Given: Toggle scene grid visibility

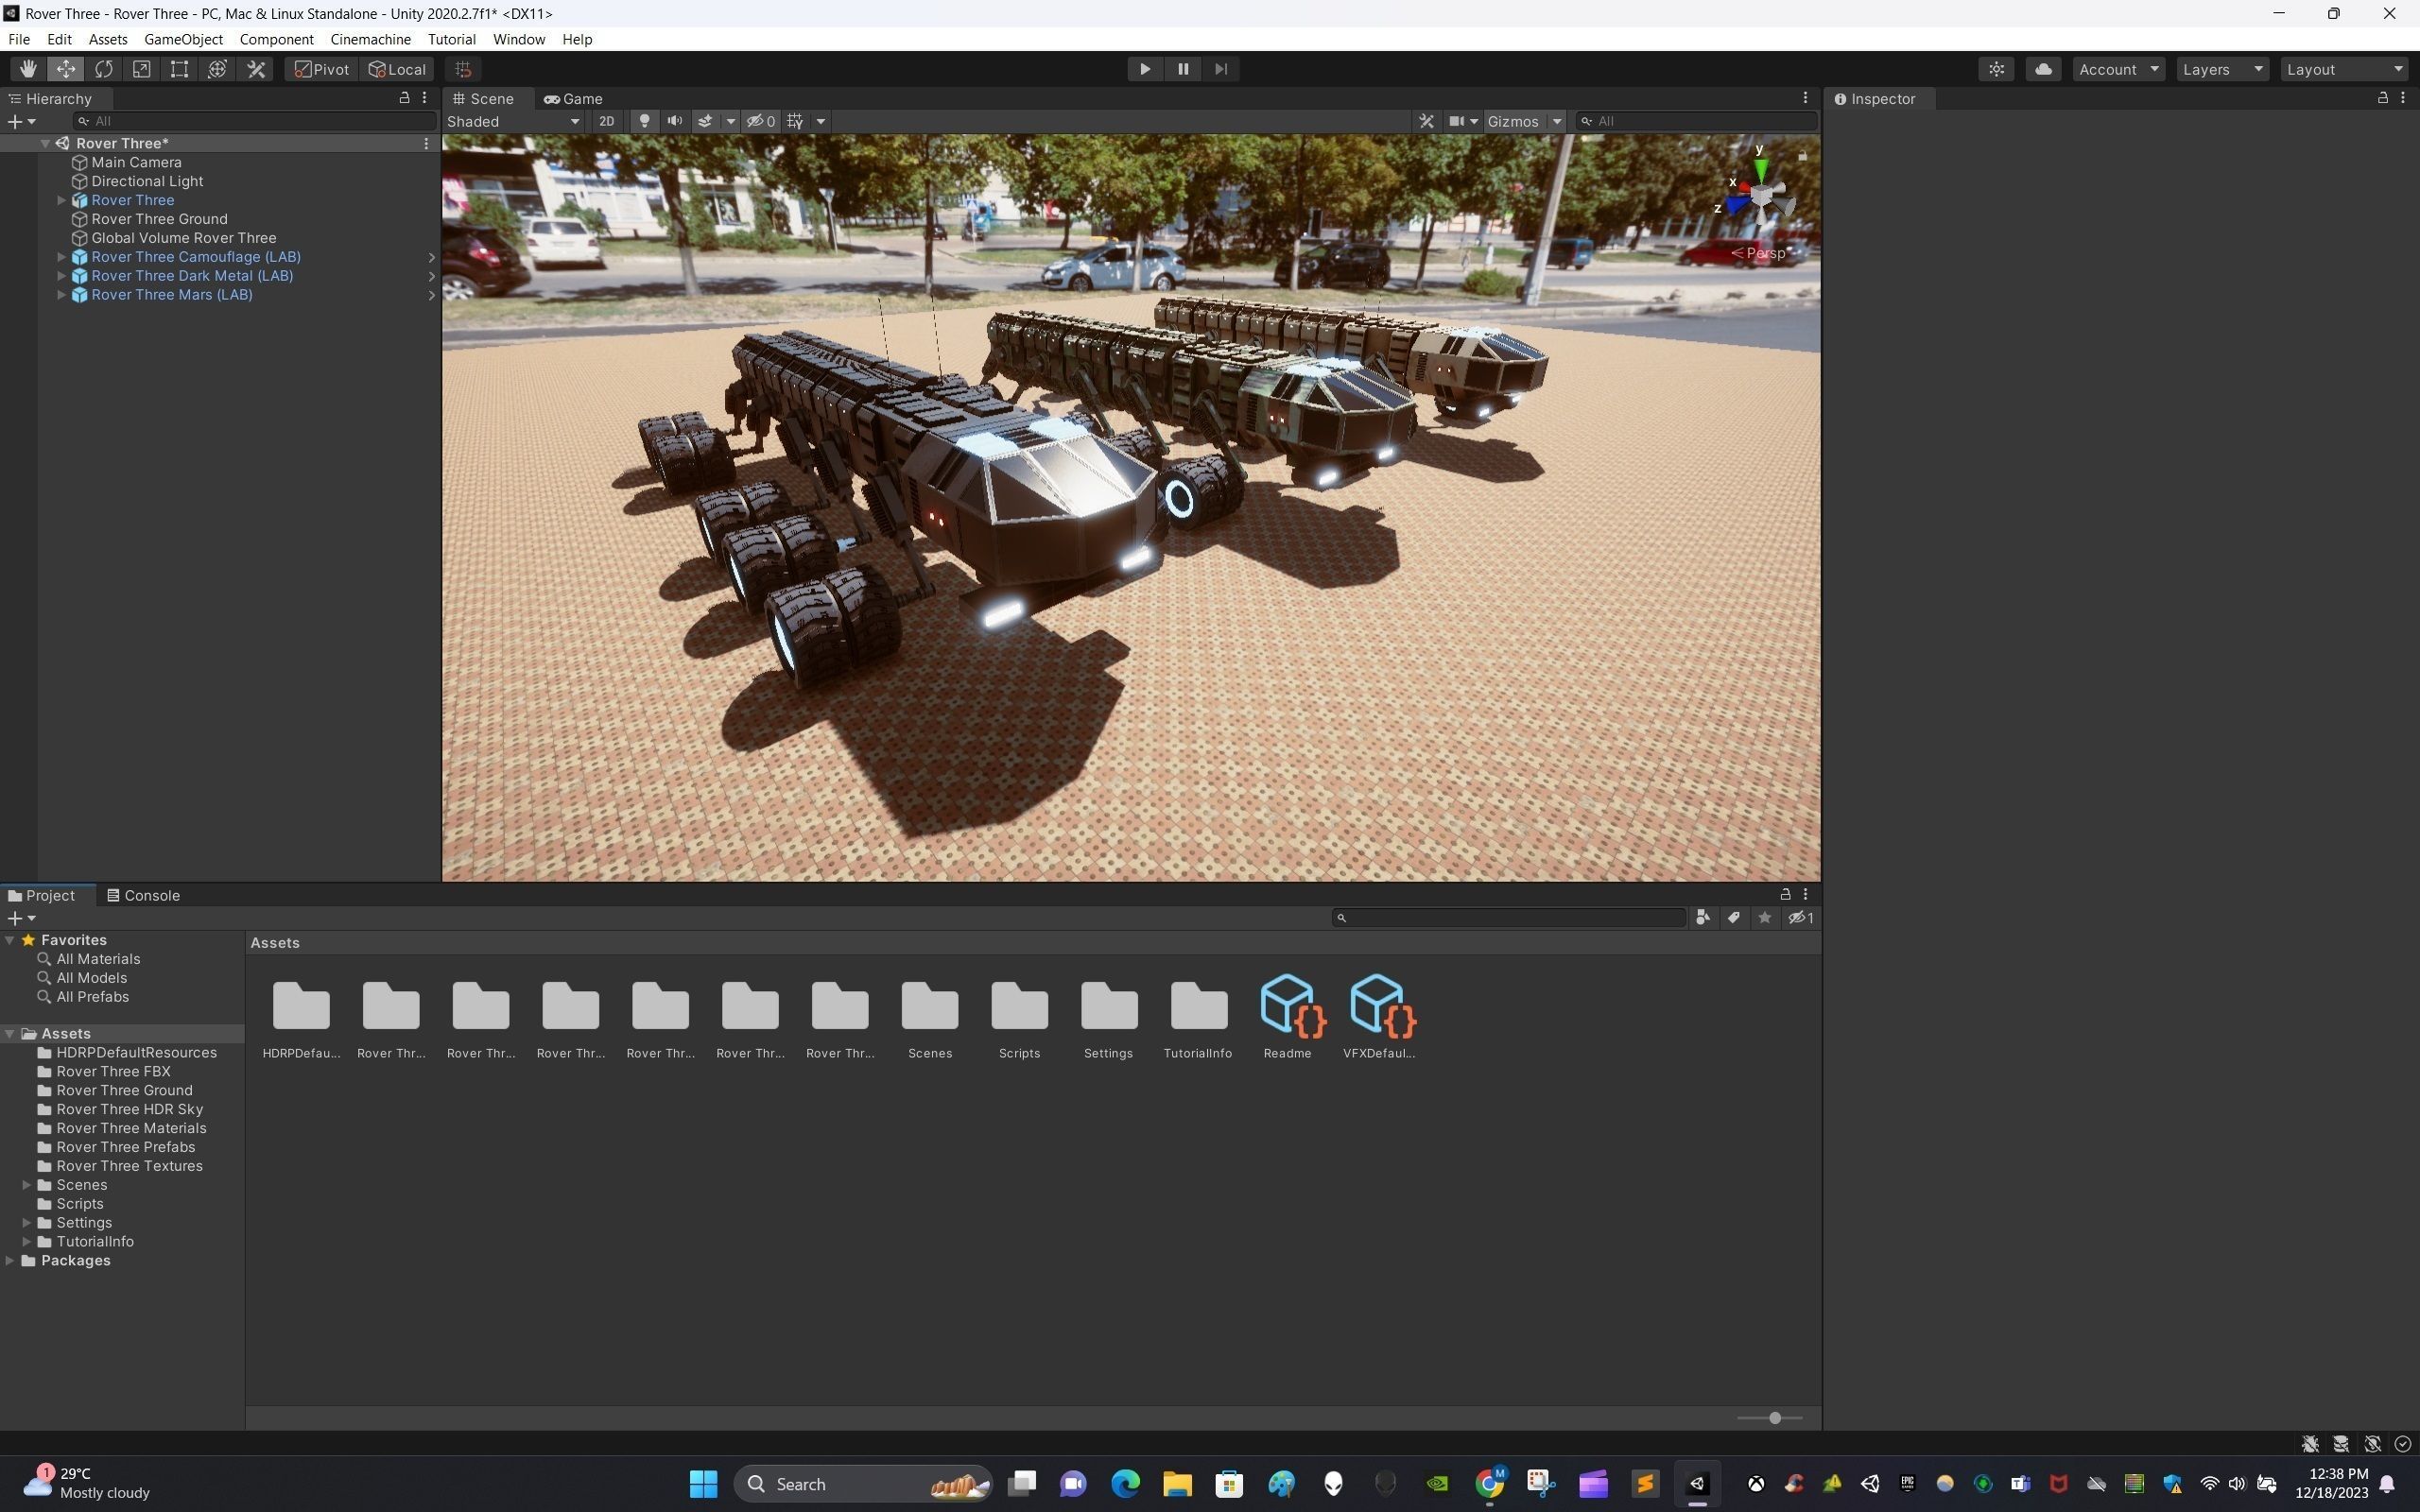Looking at the screenshot, I should point(795,121).
